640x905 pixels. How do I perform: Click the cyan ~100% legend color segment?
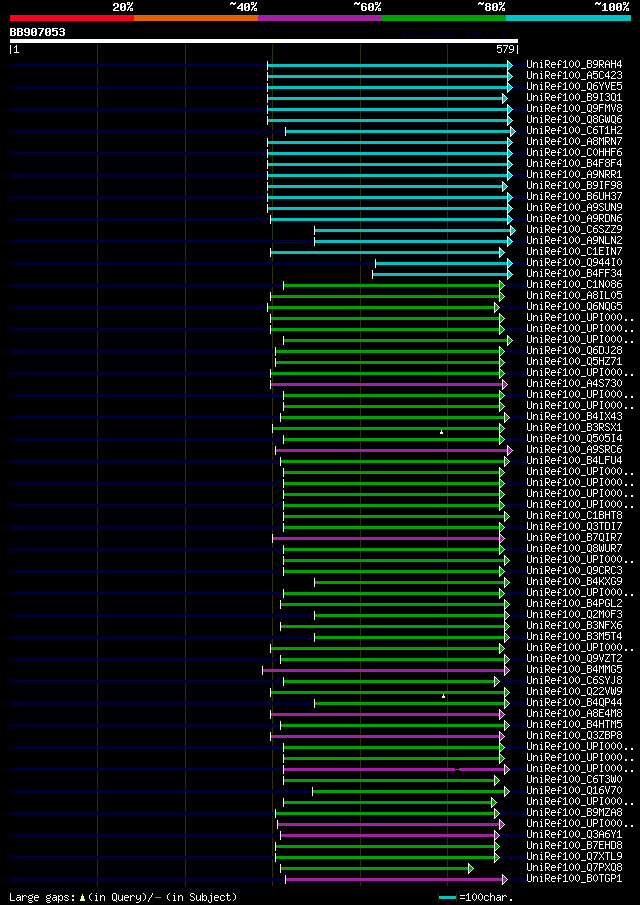point(568,18)
